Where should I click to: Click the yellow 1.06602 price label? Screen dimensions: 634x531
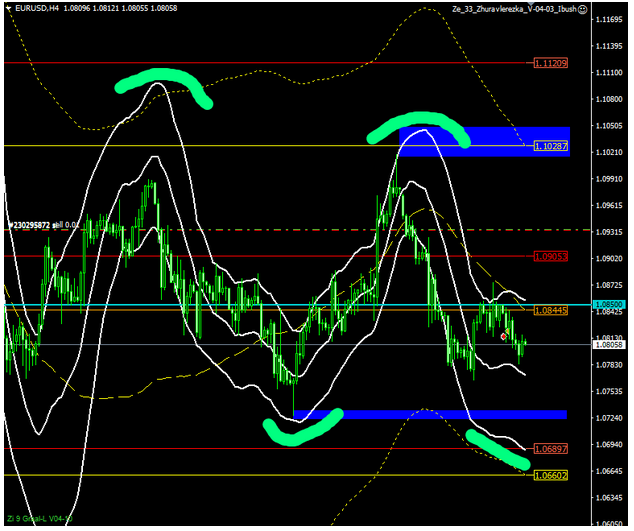pyautogui.click(x=551, y=475)
